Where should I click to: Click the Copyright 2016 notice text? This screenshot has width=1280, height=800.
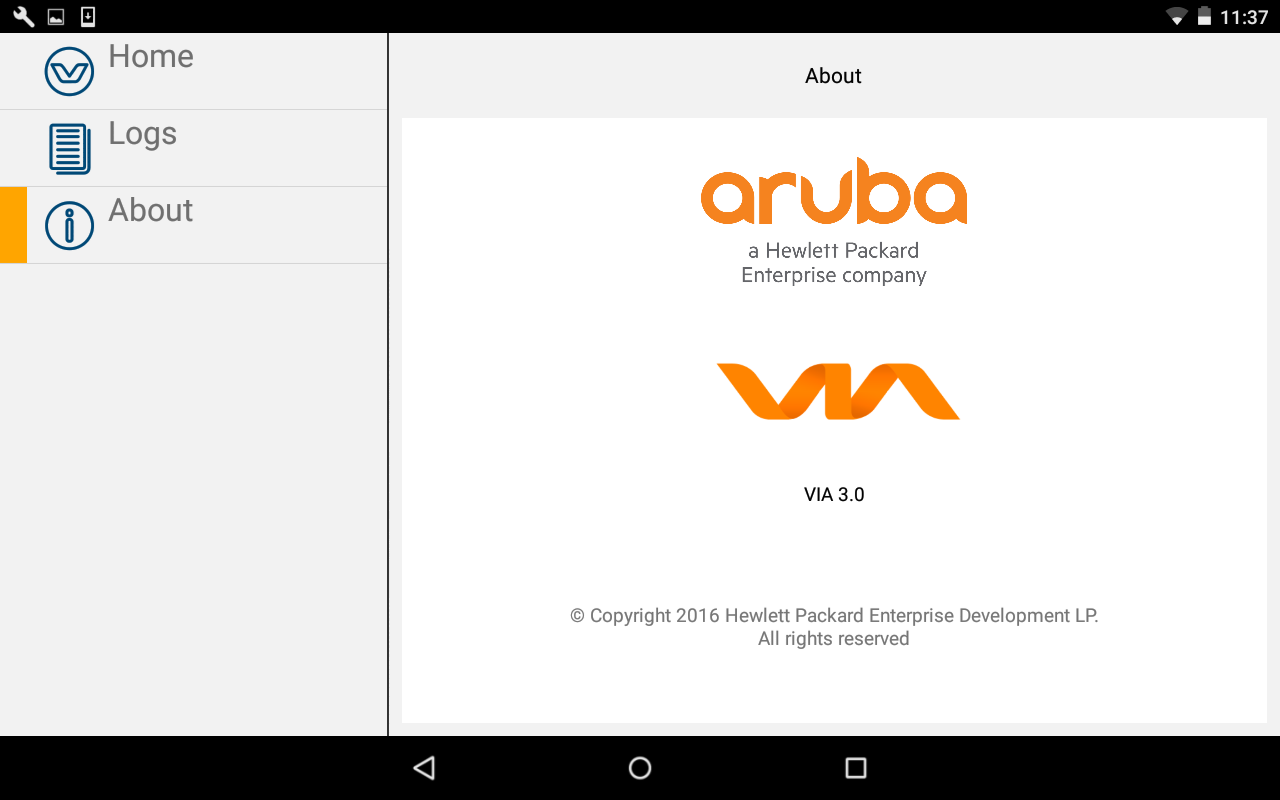click(x=834, y=616)
